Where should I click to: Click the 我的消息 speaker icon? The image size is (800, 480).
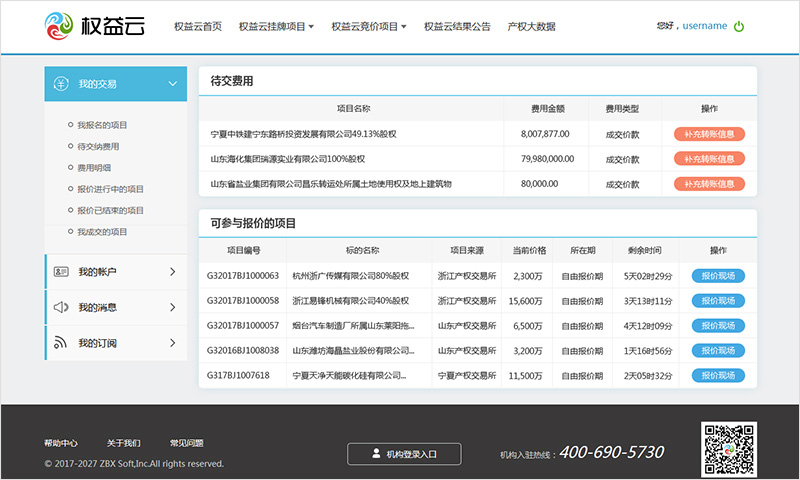tap(61, 307)
